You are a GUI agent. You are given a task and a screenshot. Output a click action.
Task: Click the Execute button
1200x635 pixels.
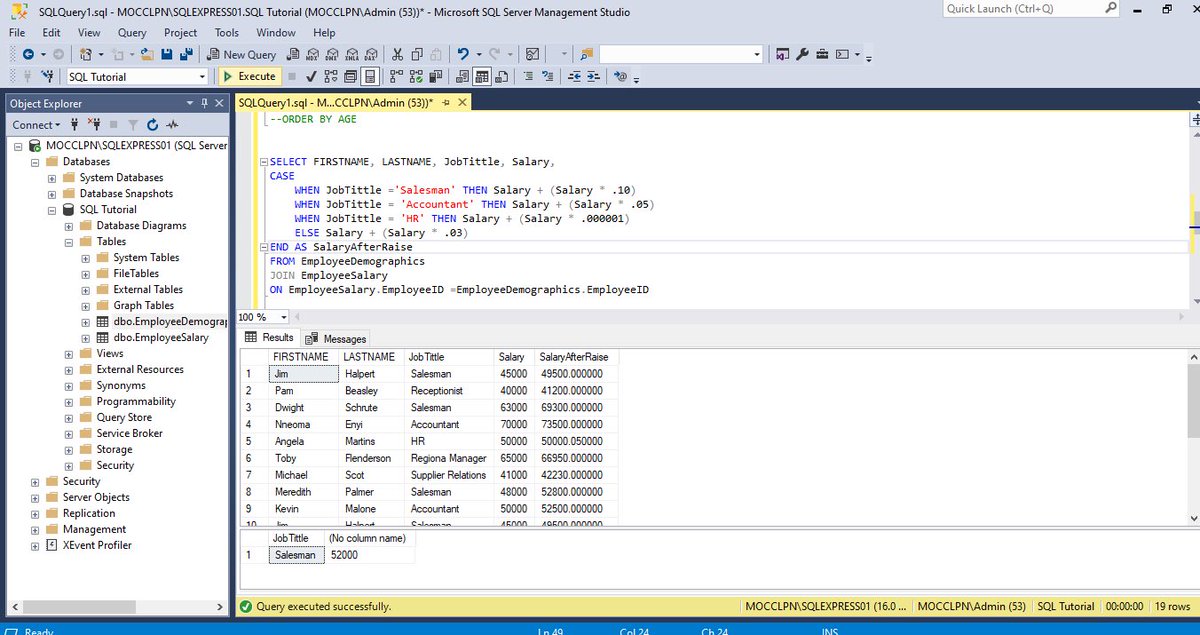[249, 77]
